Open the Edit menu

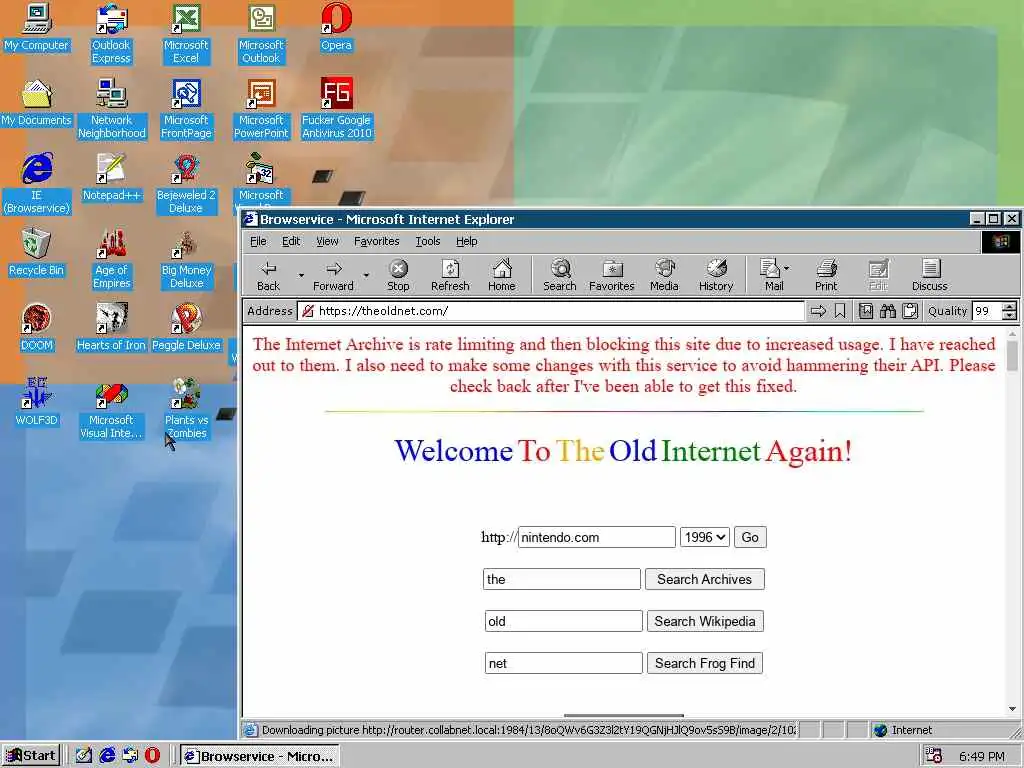[x=291, y=241]
